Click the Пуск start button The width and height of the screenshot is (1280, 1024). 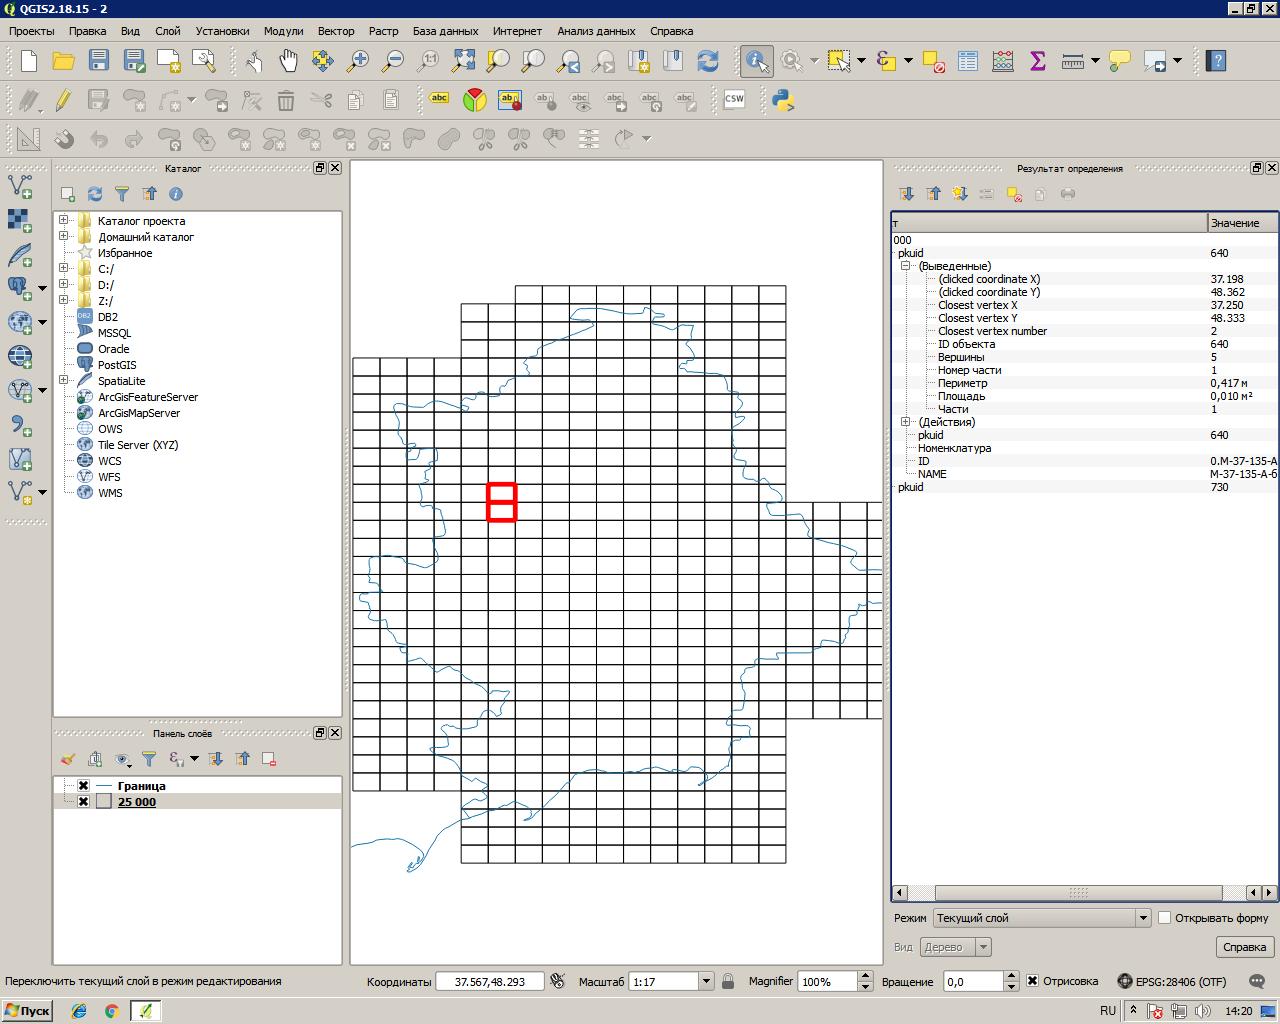(x=27, y=1011)
